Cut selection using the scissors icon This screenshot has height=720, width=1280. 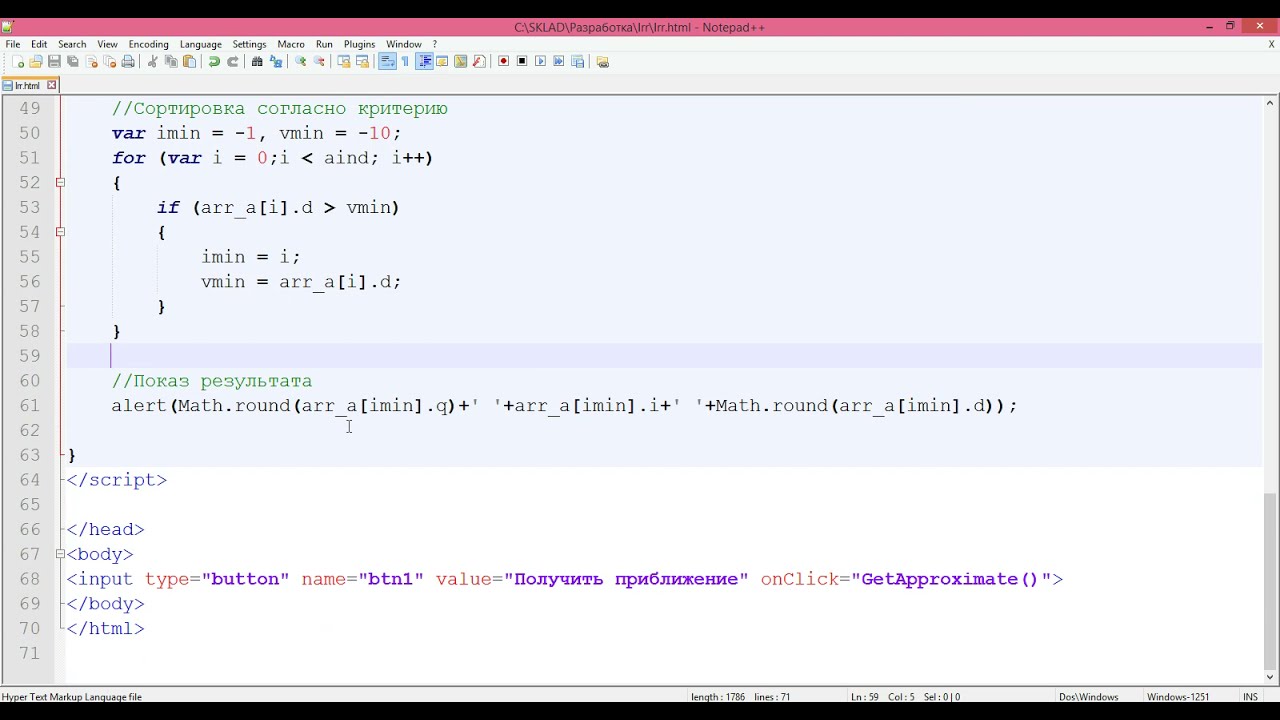pyautogui.click(x=152, y=61)
